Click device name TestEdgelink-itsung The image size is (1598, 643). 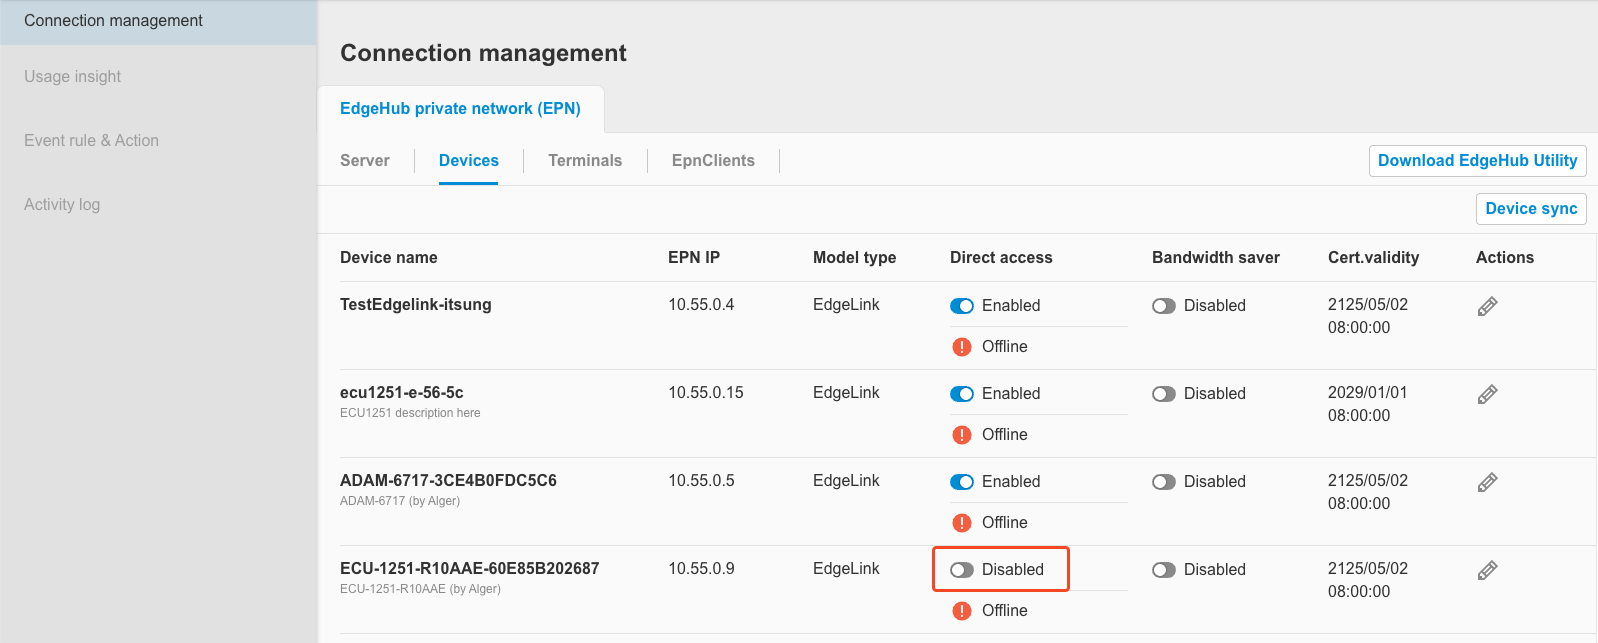pyautogui.click(x=416, y=305)
